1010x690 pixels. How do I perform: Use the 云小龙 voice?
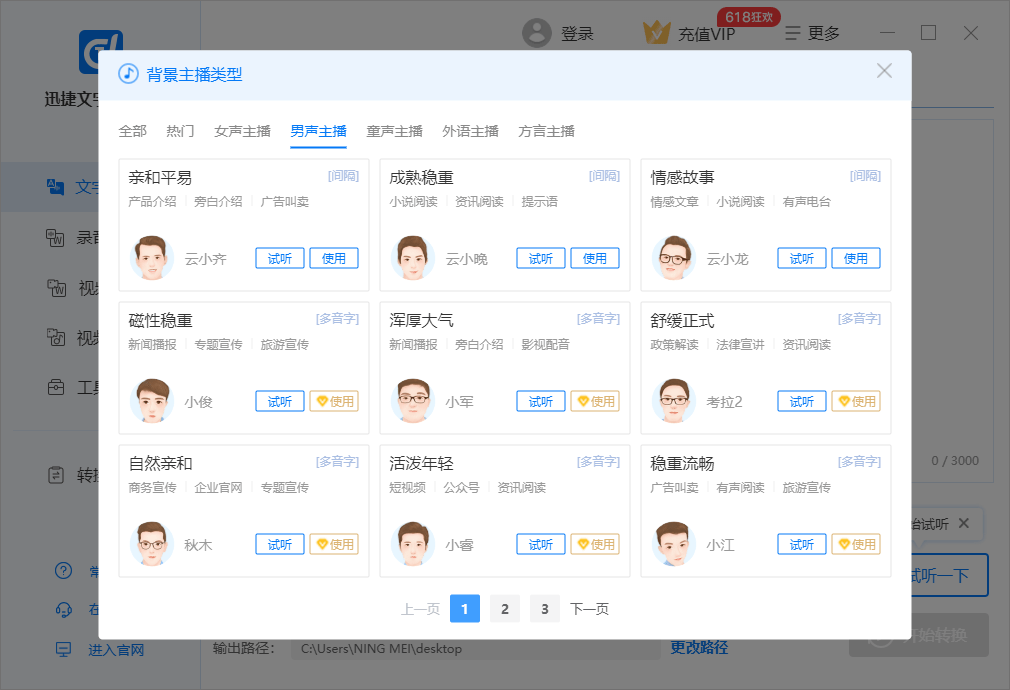tap(856, 258)
